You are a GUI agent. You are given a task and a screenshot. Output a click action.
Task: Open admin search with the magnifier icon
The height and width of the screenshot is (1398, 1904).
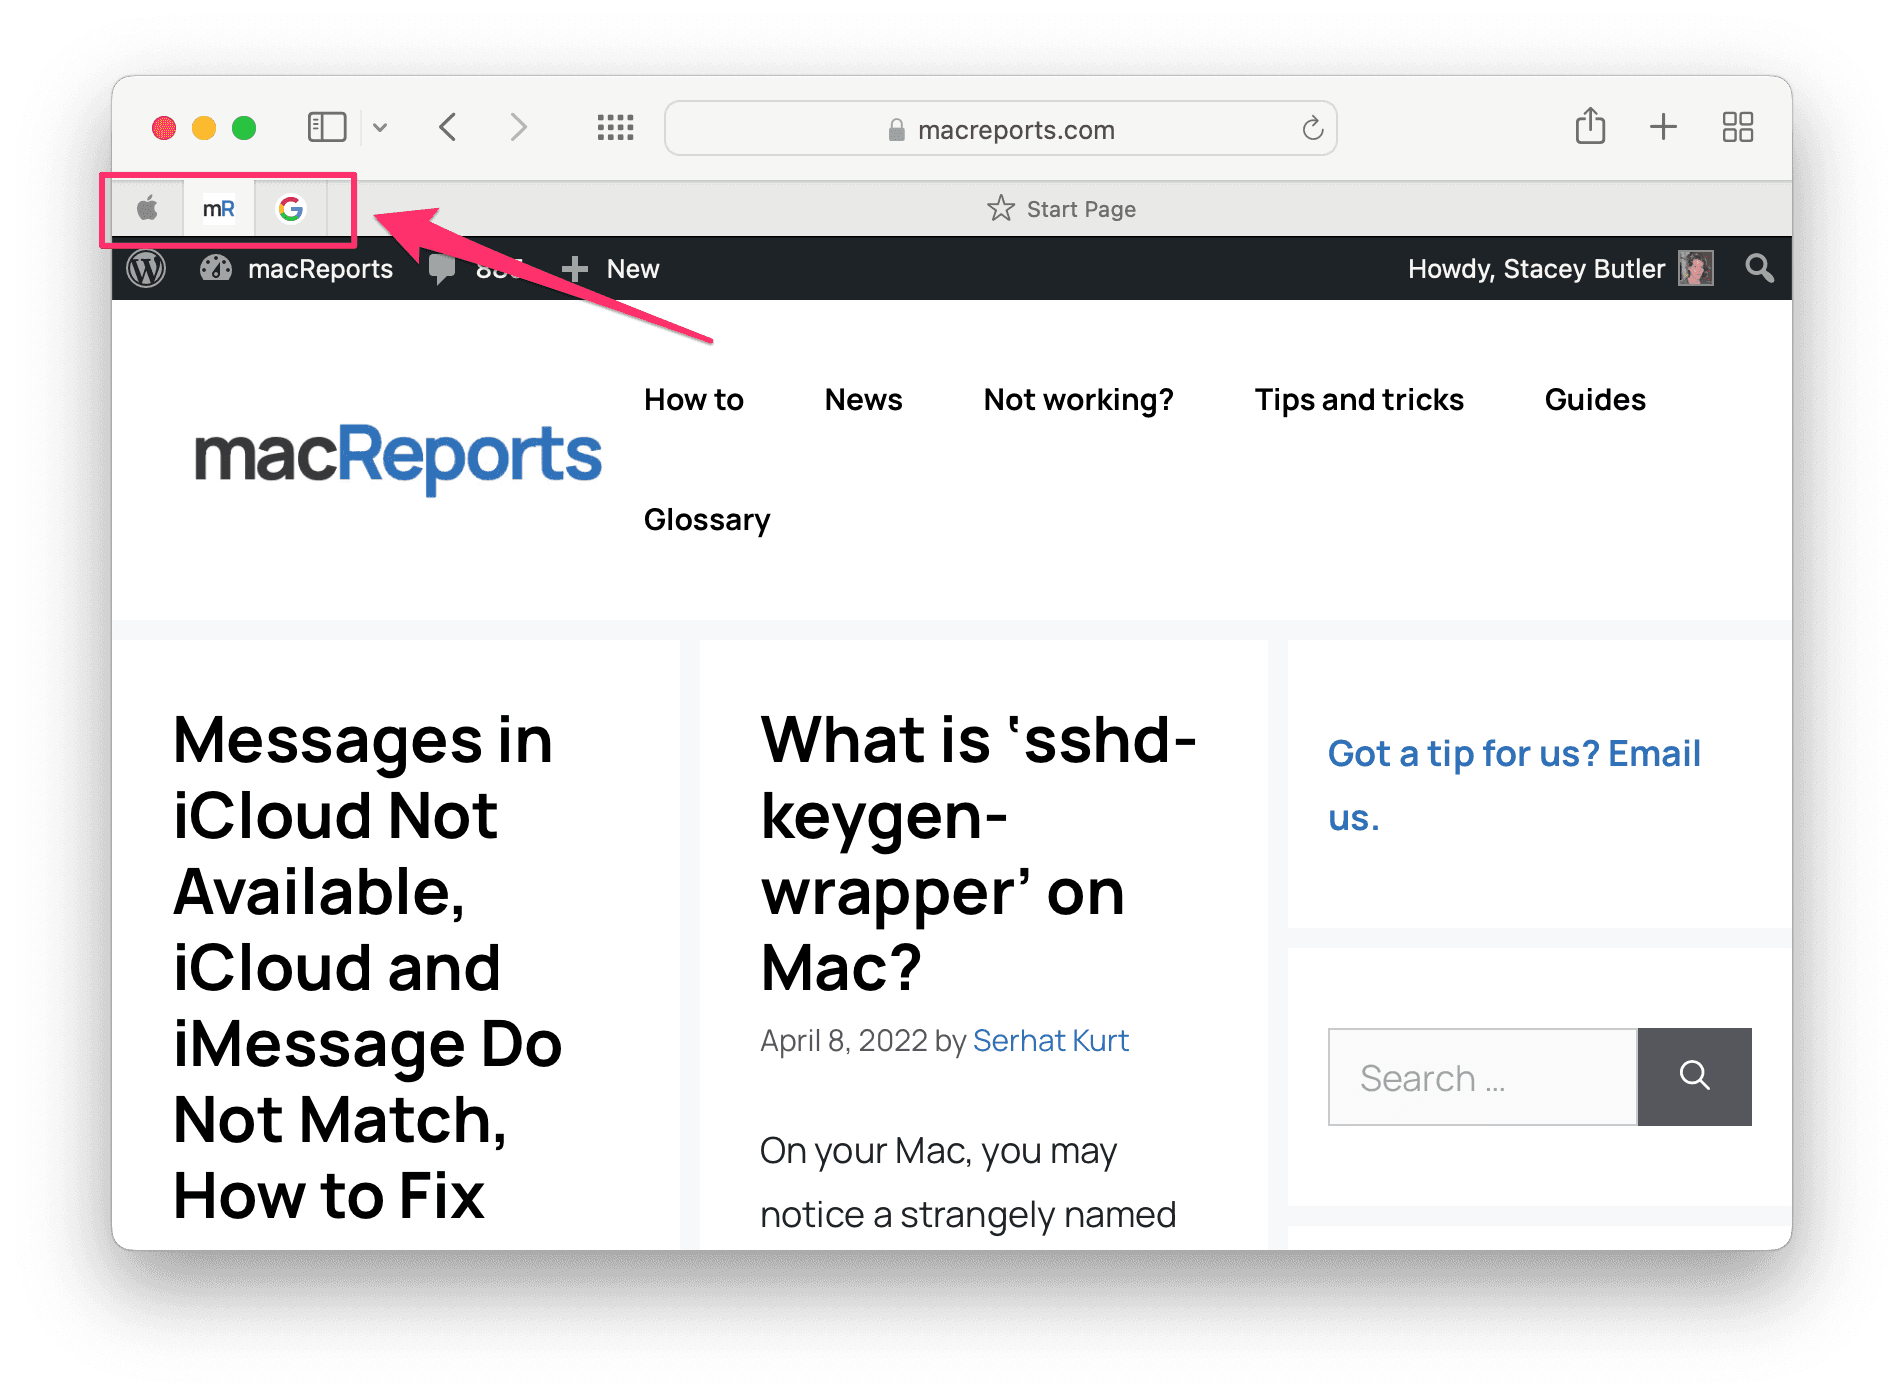1759,268
